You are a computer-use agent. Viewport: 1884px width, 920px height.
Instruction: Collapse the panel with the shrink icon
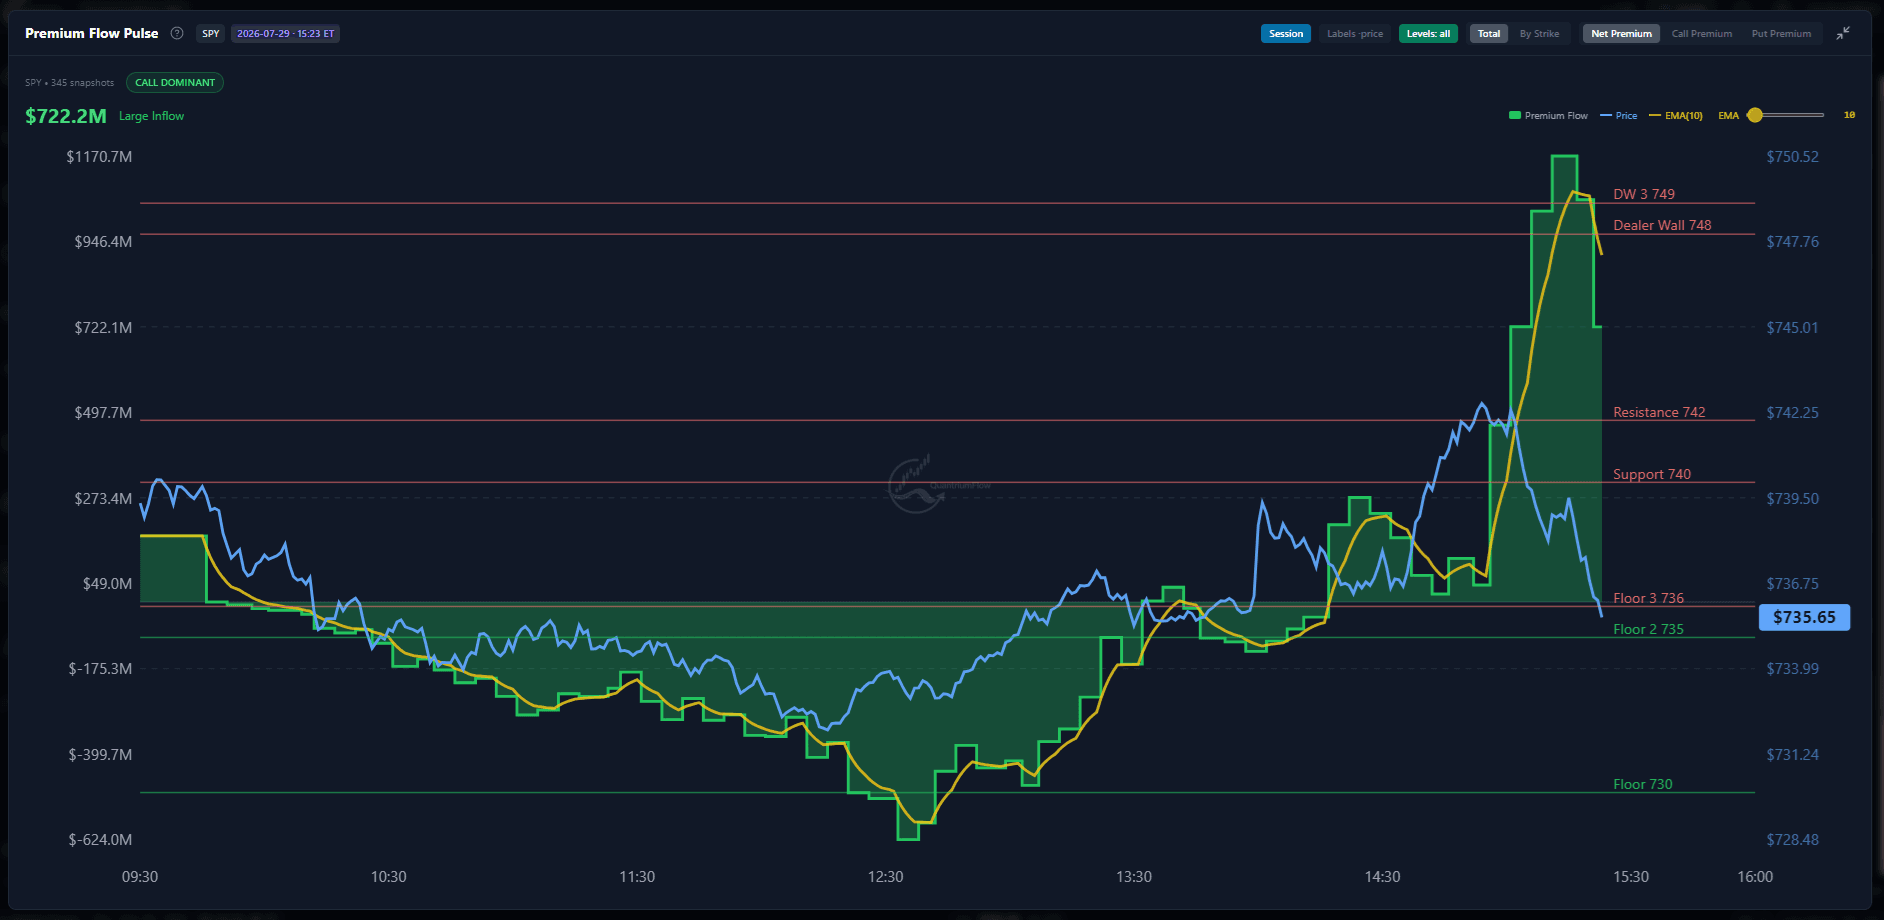tap(1843, 33)
